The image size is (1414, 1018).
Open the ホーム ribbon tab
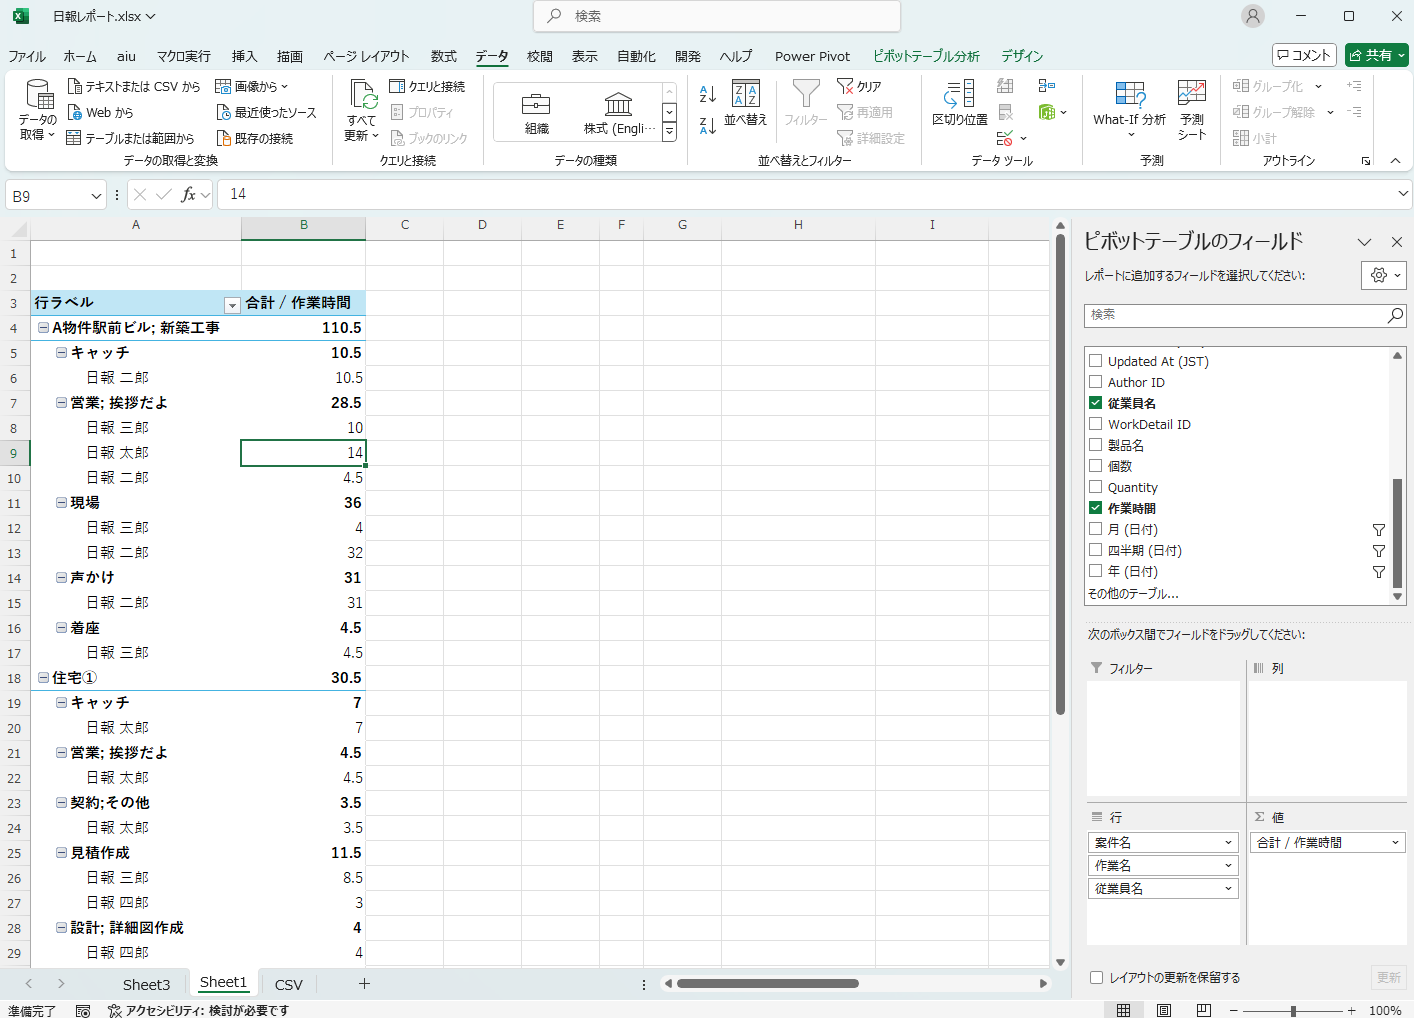click(x=80, y=56)
